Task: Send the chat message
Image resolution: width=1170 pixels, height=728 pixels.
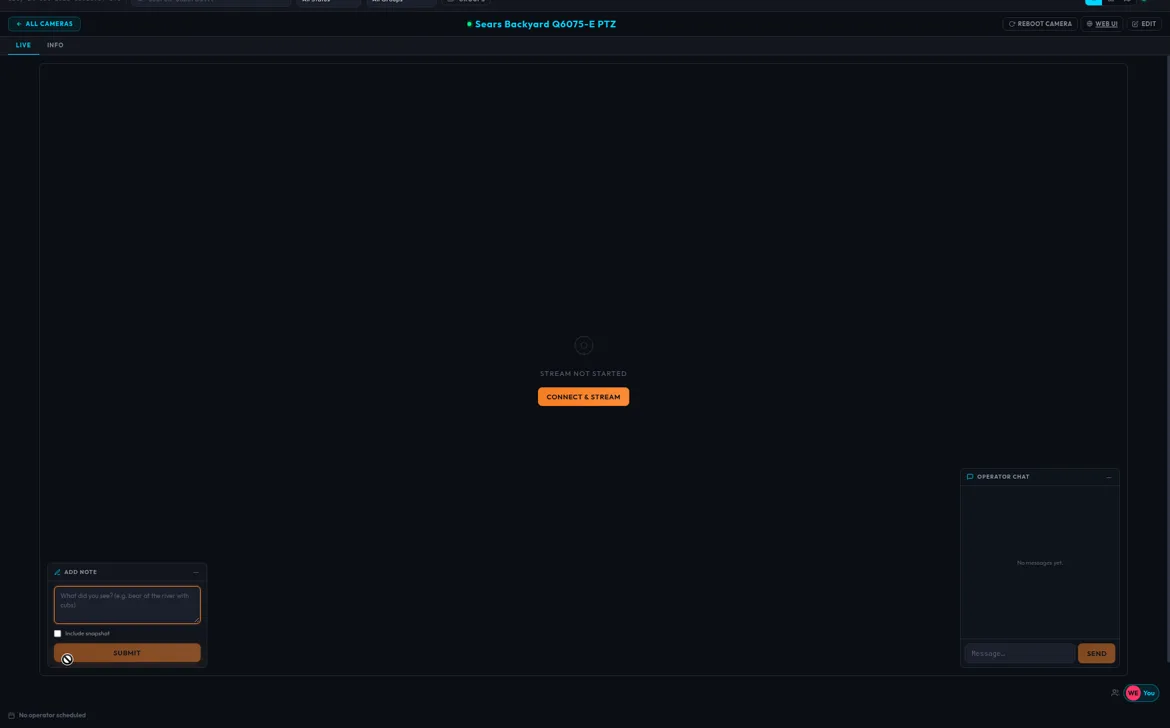Action: point(1096,653)
